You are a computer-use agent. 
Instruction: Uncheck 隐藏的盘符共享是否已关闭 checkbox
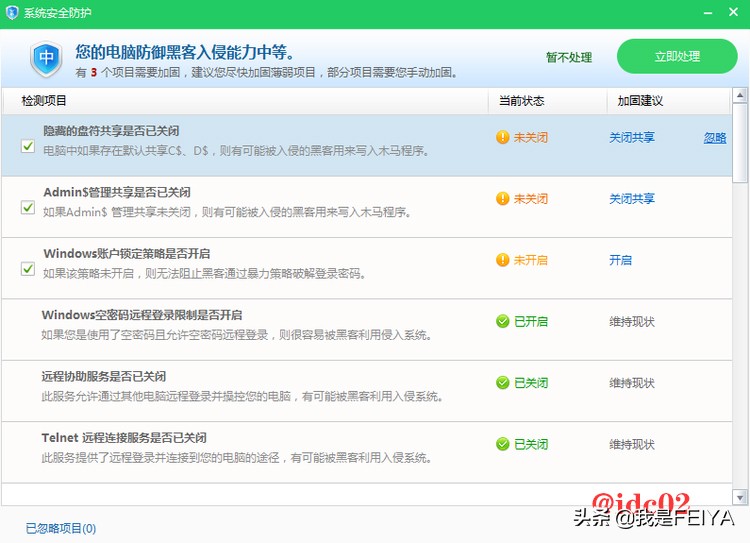[x=28, y=146]
